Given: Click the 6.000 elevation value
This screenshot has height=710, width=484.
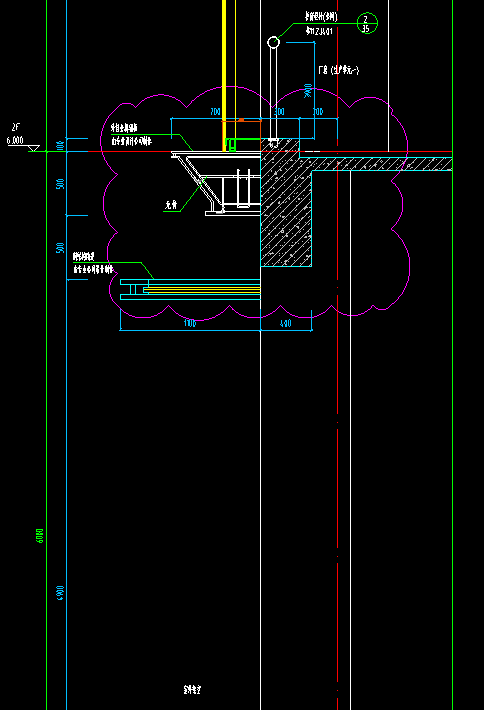Looking at the screenshot, I should [15, 140].
